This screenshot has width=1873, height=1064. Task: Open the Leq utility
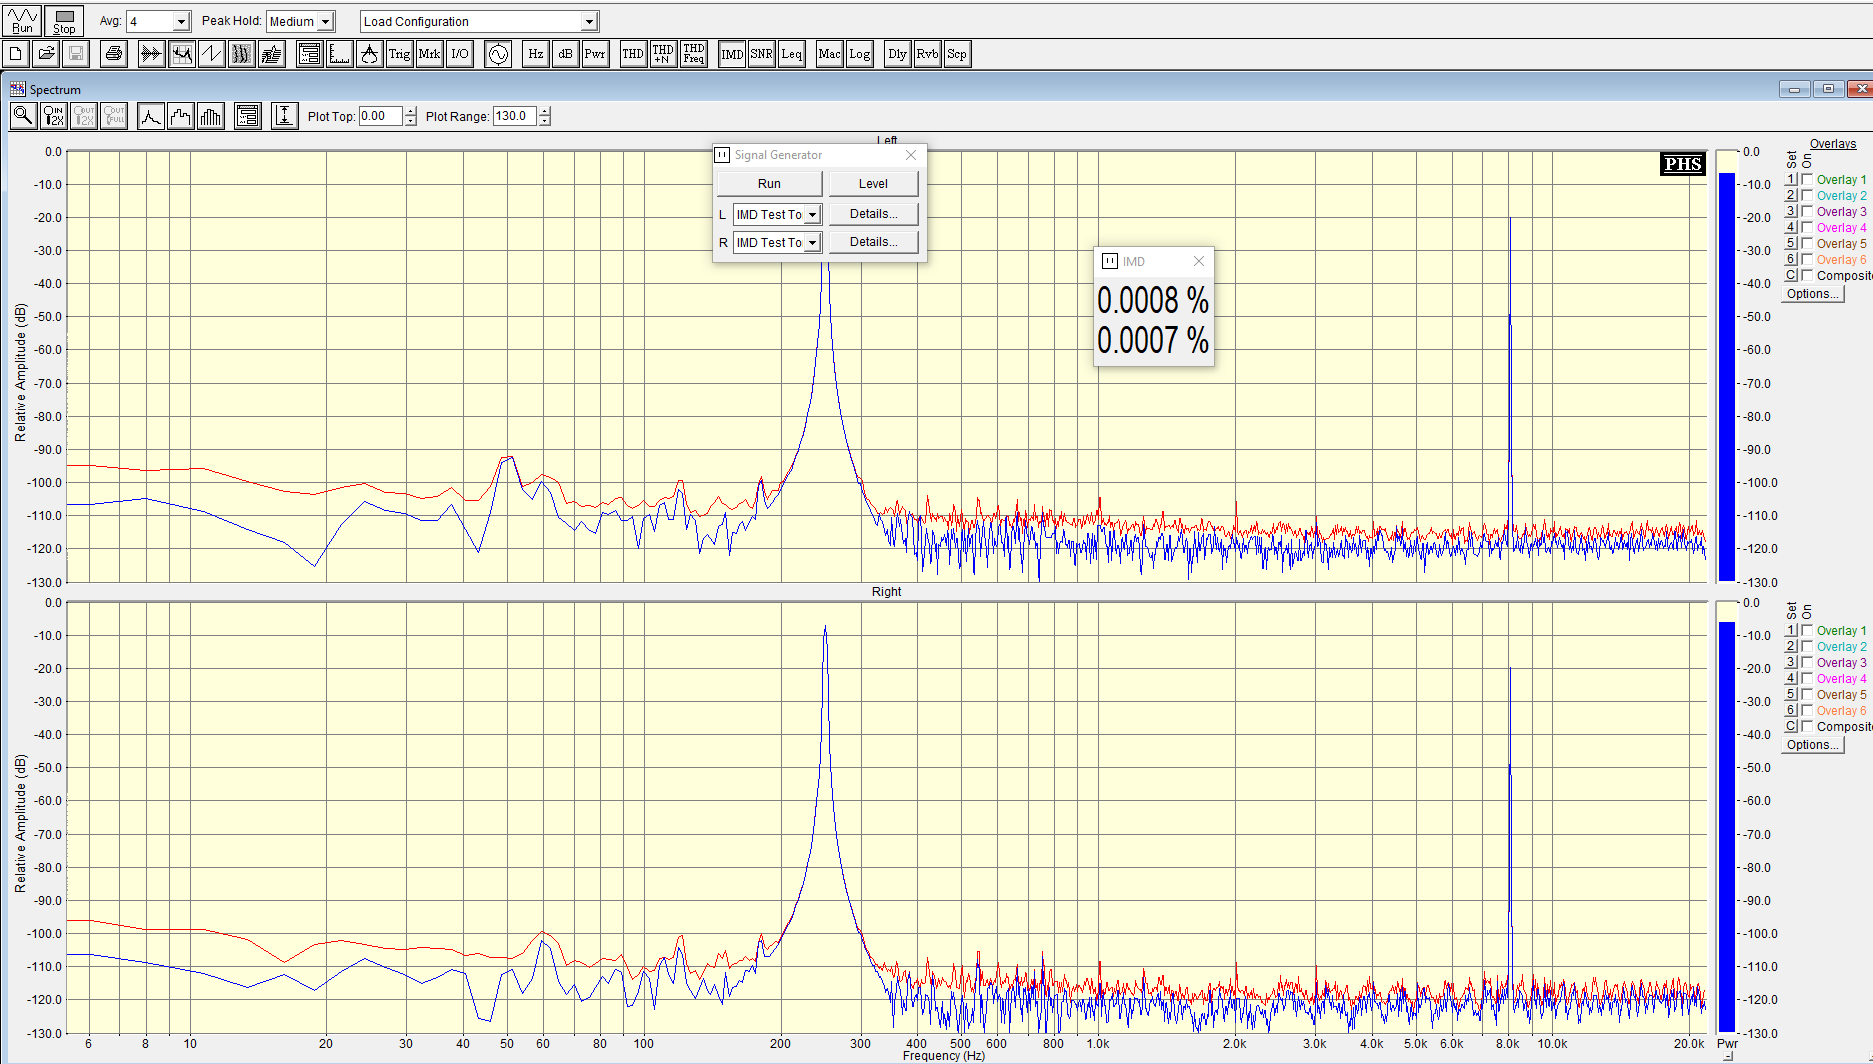tap(792, 54)
